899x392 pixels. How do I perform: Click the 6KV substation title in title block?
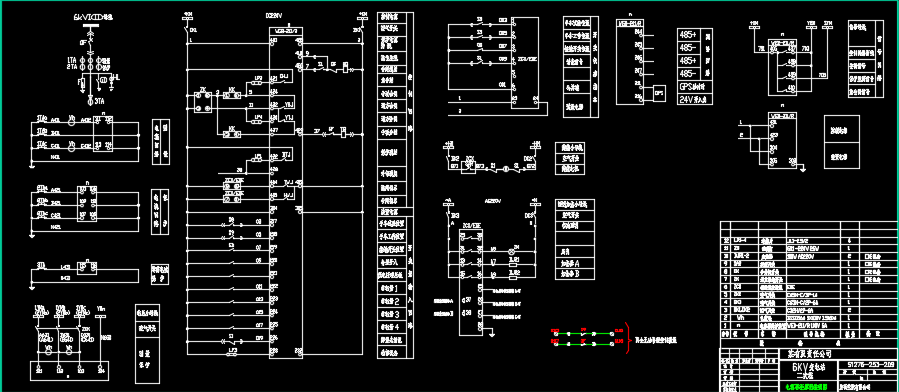point(810,366)
